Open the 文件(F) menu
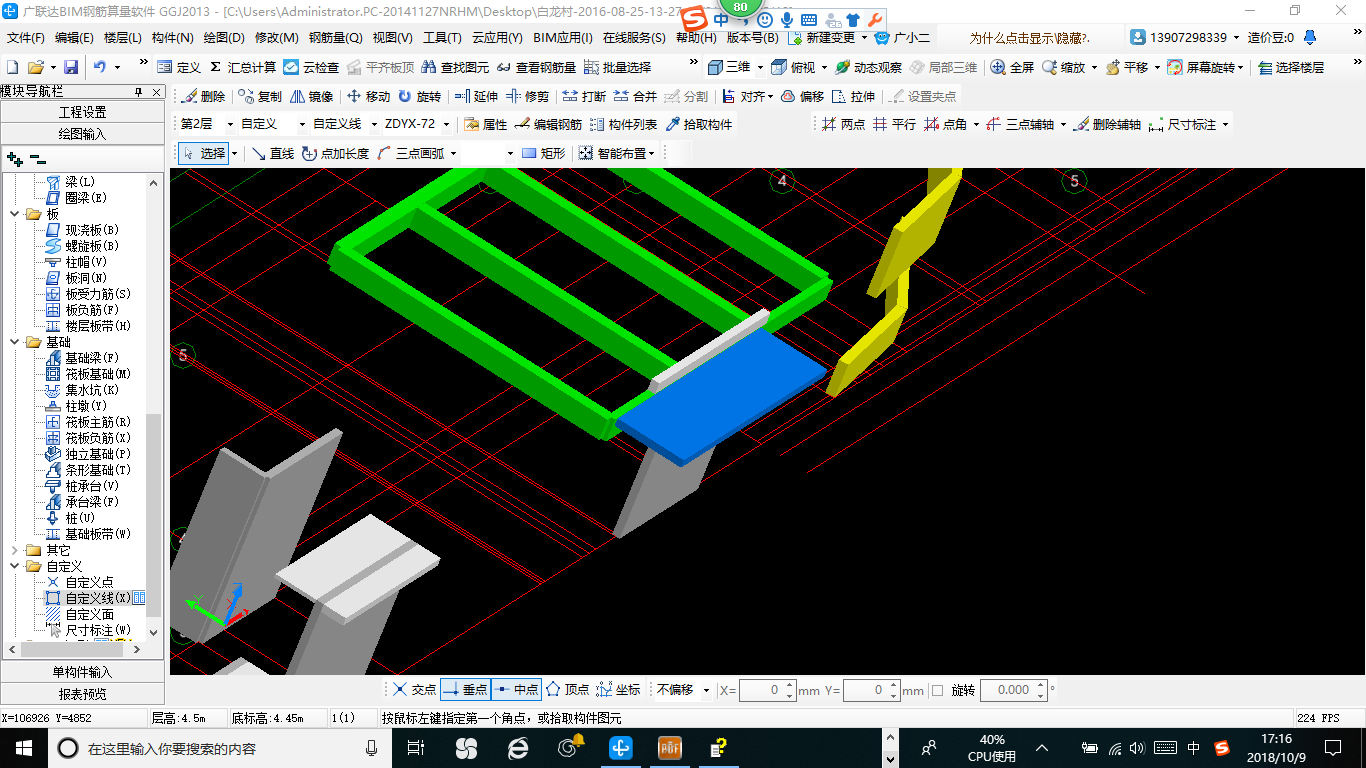Image resolution: width=1366 pixels, height=768 pixels. [26, 38]
